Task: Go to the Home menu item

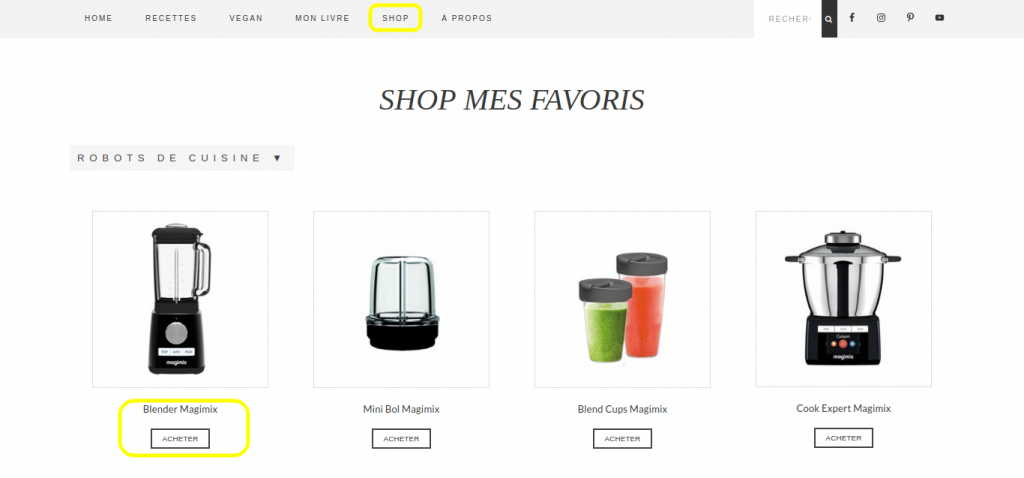Action: point(99,18)
